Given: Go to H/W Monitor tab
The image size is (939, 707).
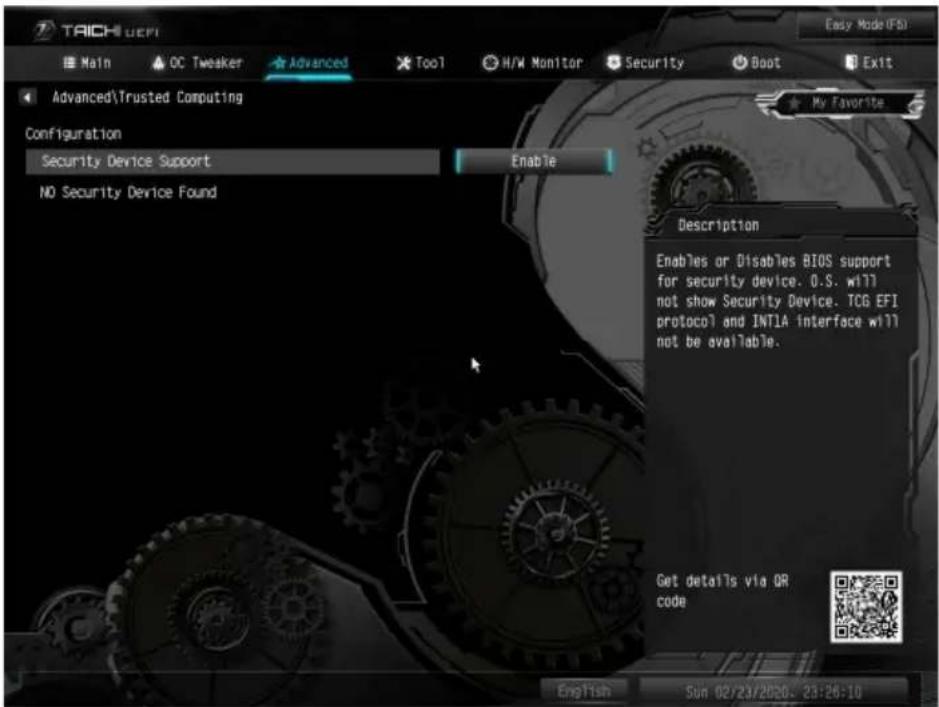Looking at the screenshot, I should 532,63.
